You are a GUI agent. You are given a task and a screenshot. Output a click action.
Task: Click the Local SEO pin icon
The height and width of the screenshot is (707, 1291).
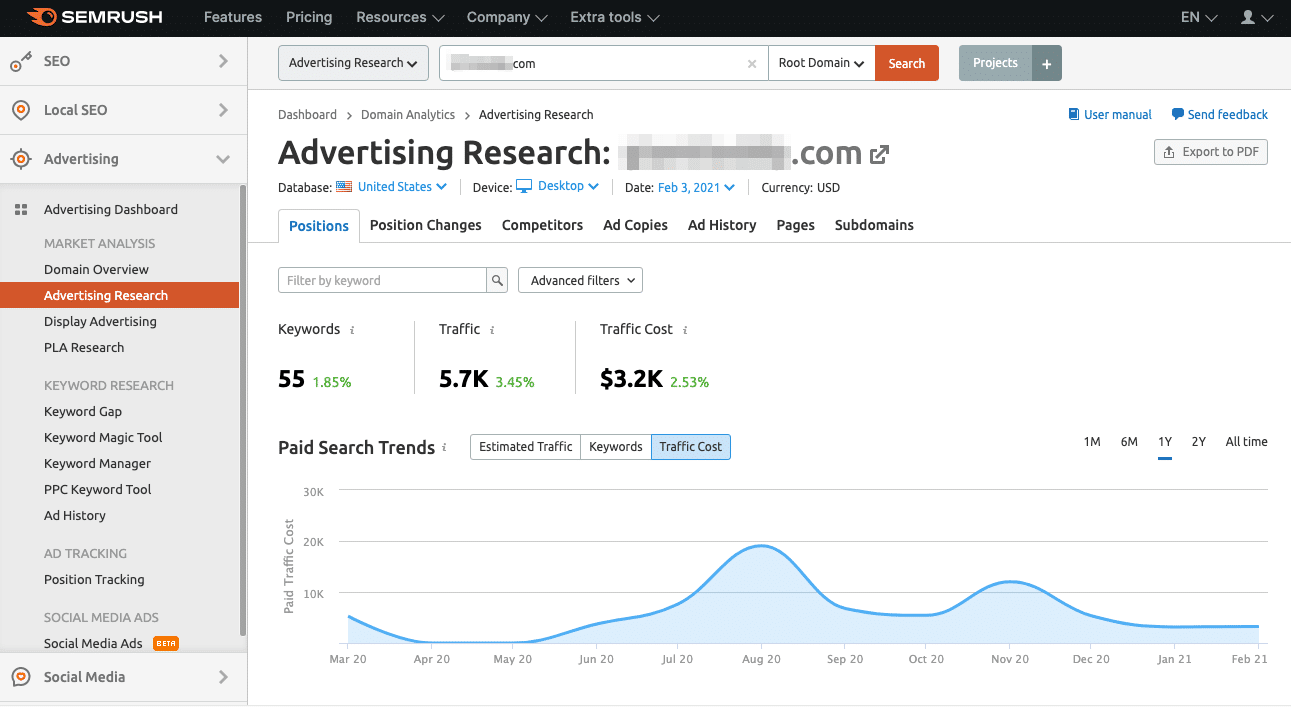21,111
